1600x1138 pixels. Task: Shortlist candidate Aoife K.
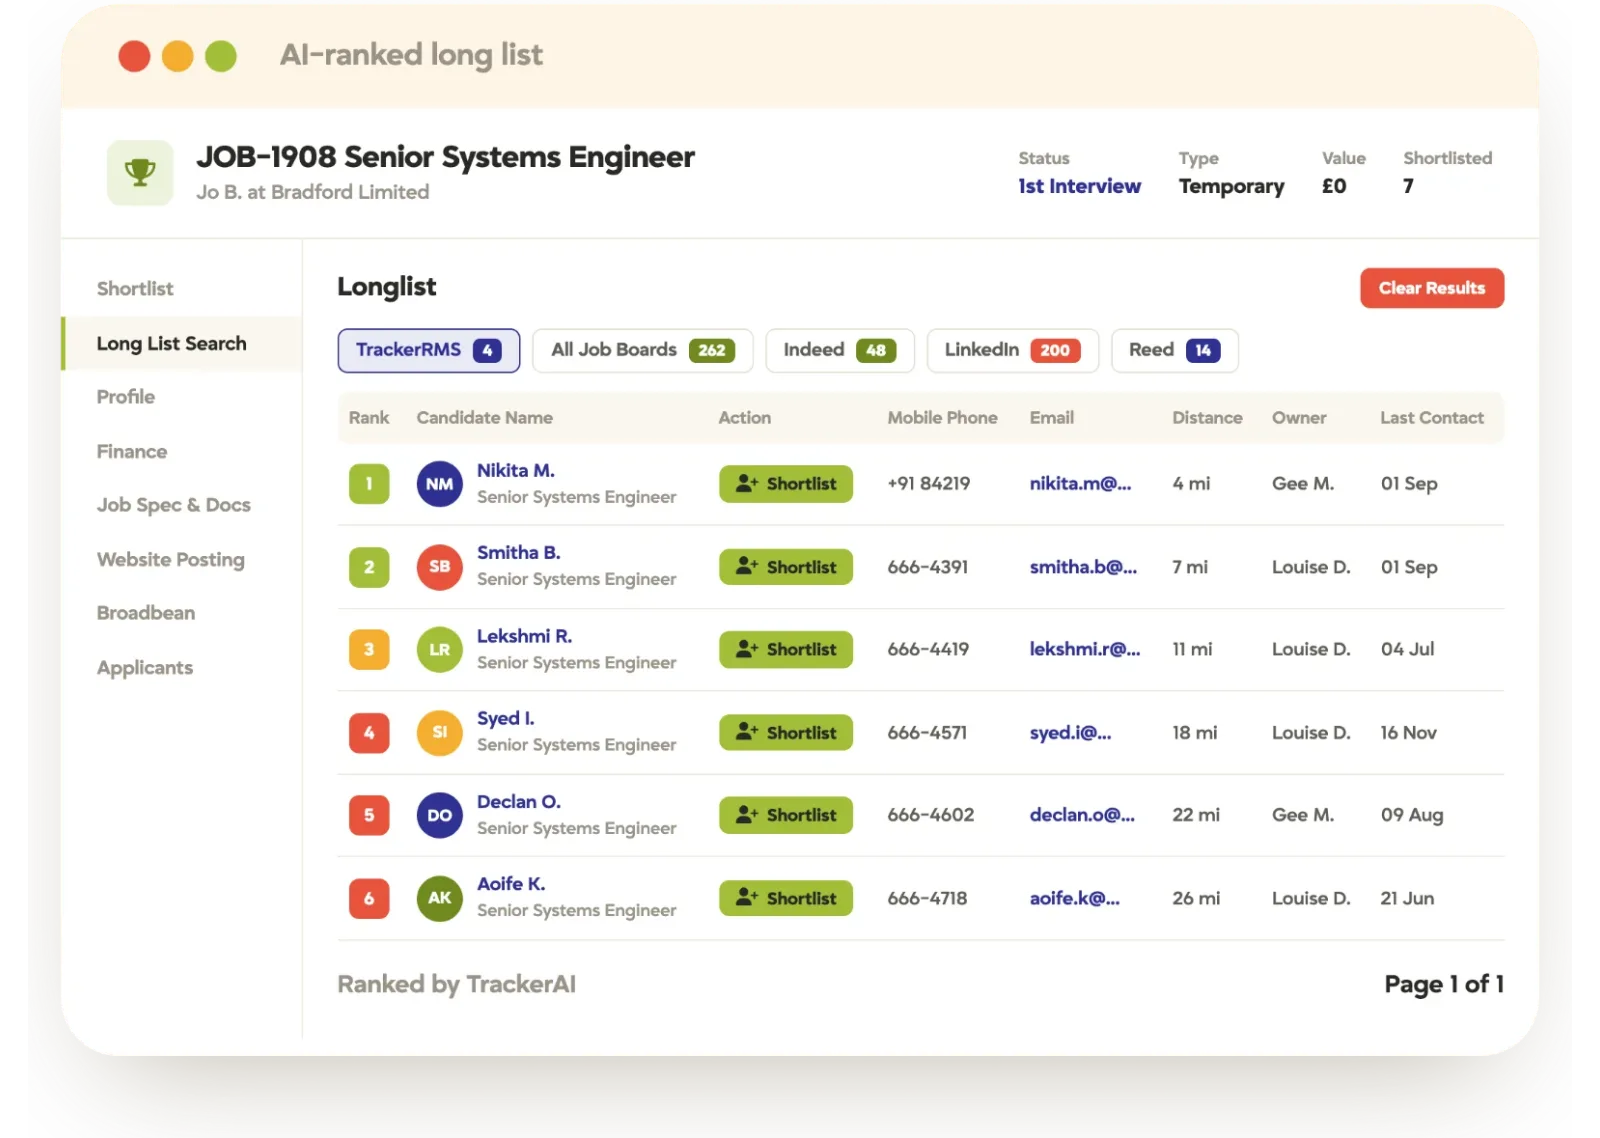coord(786,898)
